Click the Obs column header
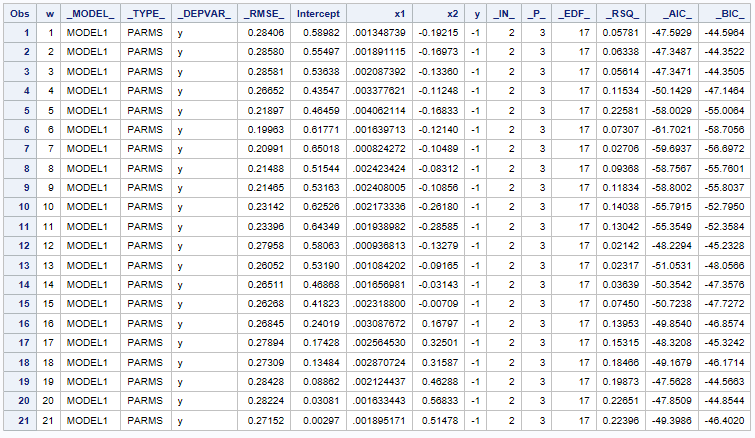 (18, 16)
